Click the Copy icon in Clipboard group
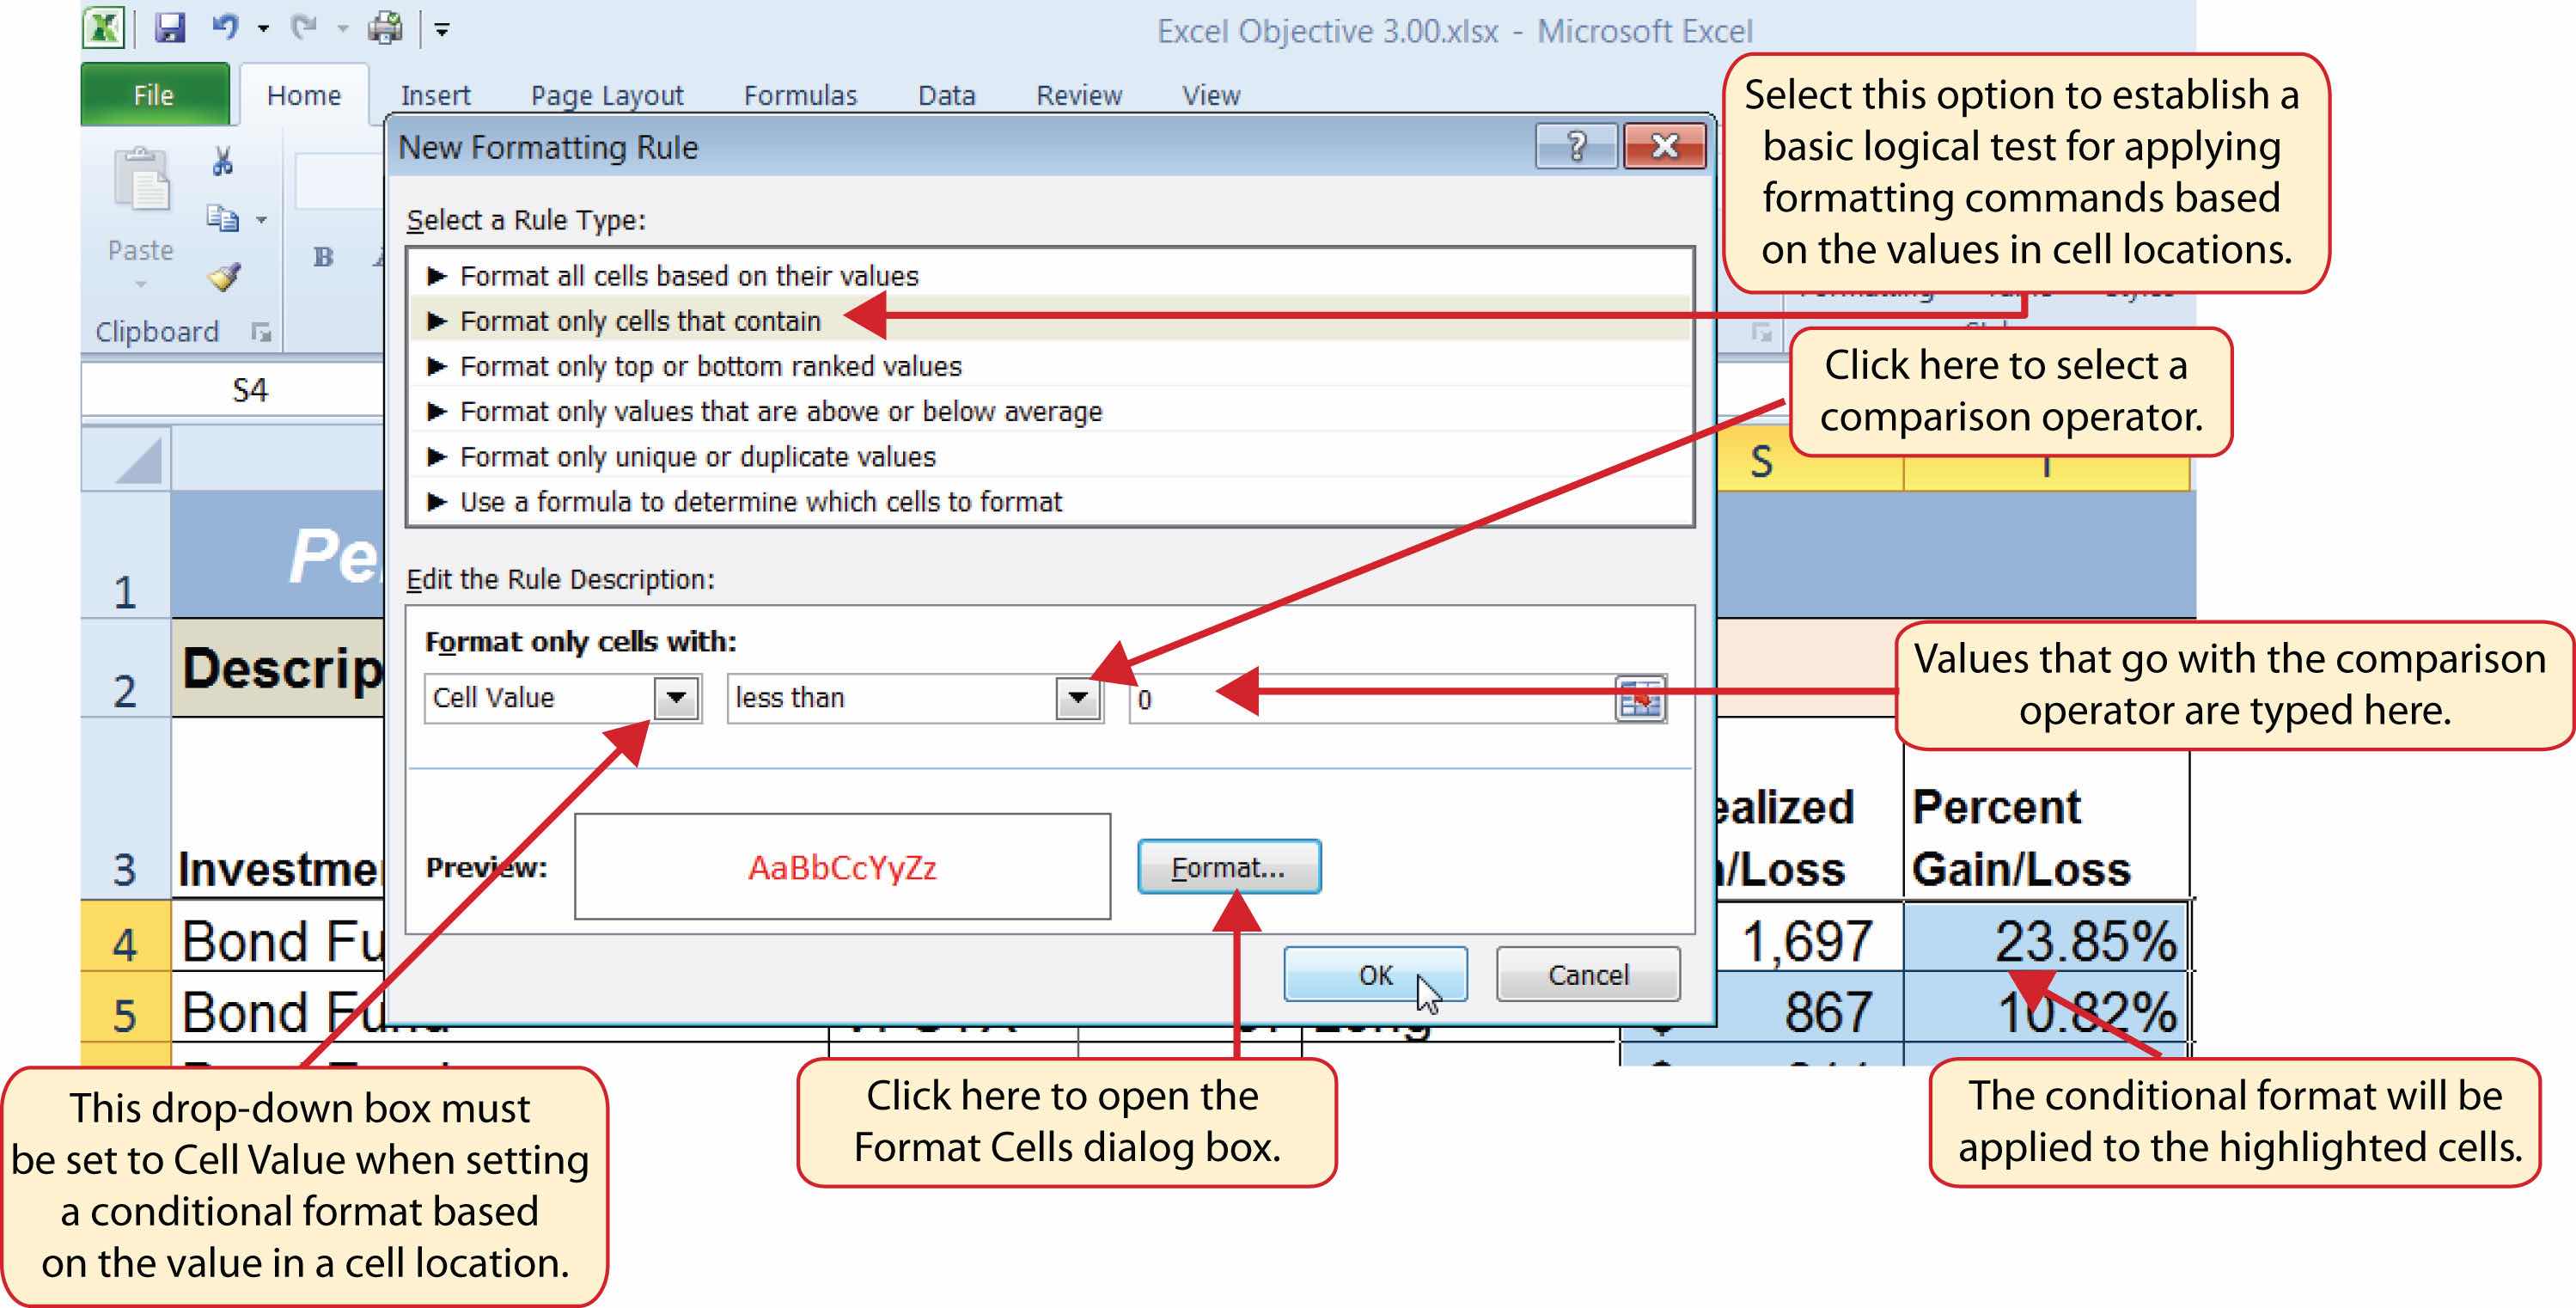This screenshot has height=1308, width=2576. 222,217
